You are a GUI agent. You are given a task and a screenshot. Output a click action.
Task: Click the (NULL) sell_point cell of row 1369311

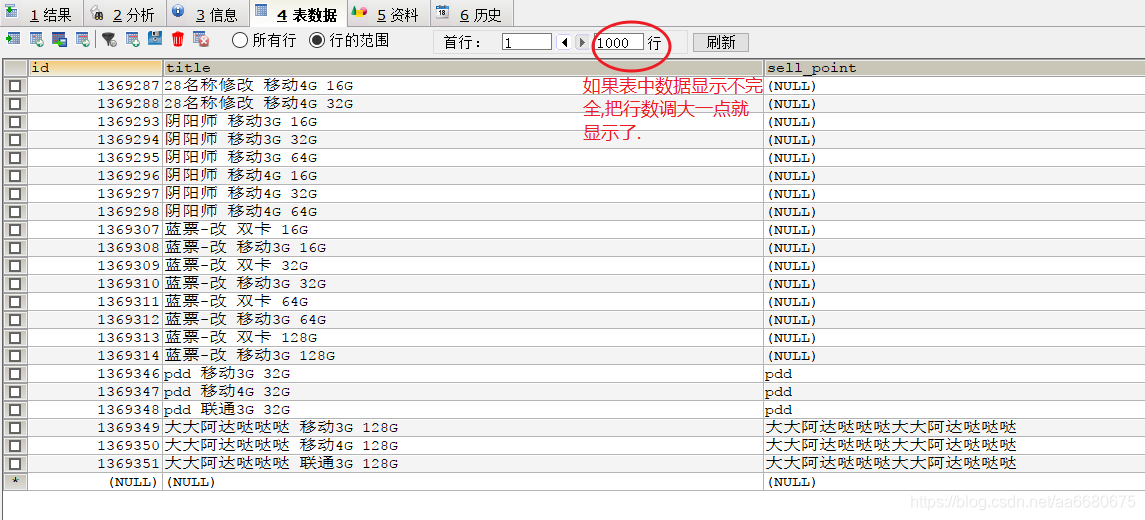pyautogui.click(x=954, y=302)
